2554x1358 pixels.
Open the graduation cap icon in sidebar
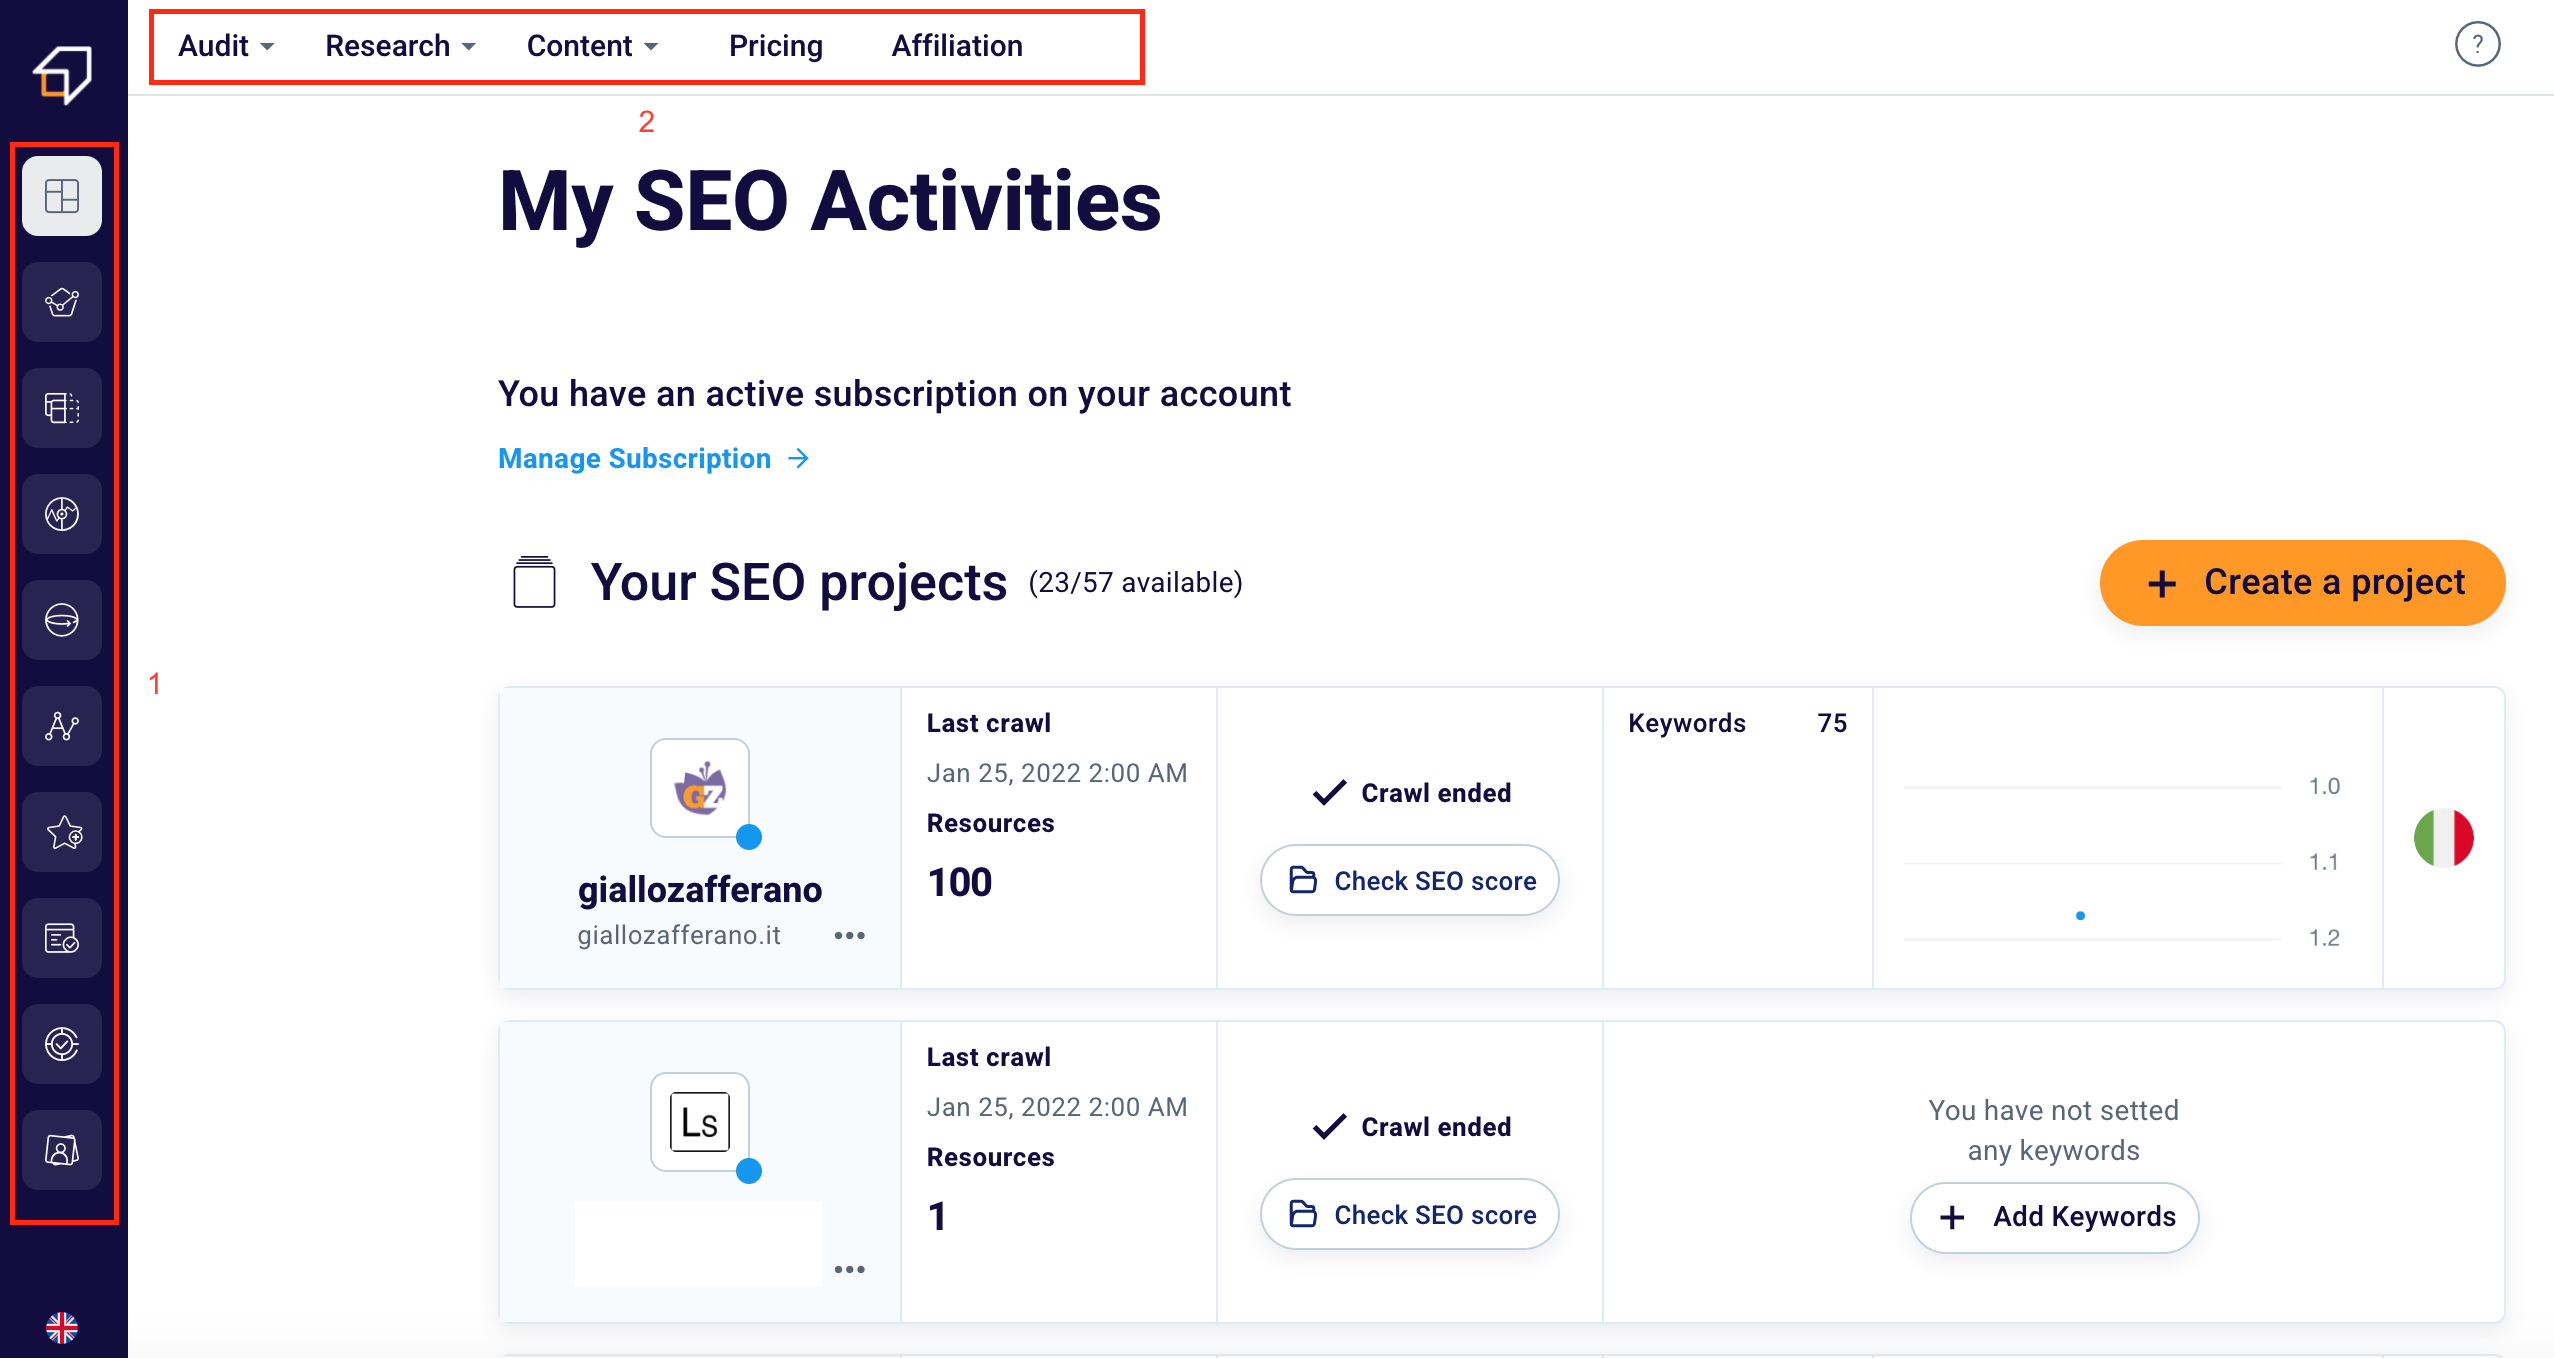click(x=62, y=302)
